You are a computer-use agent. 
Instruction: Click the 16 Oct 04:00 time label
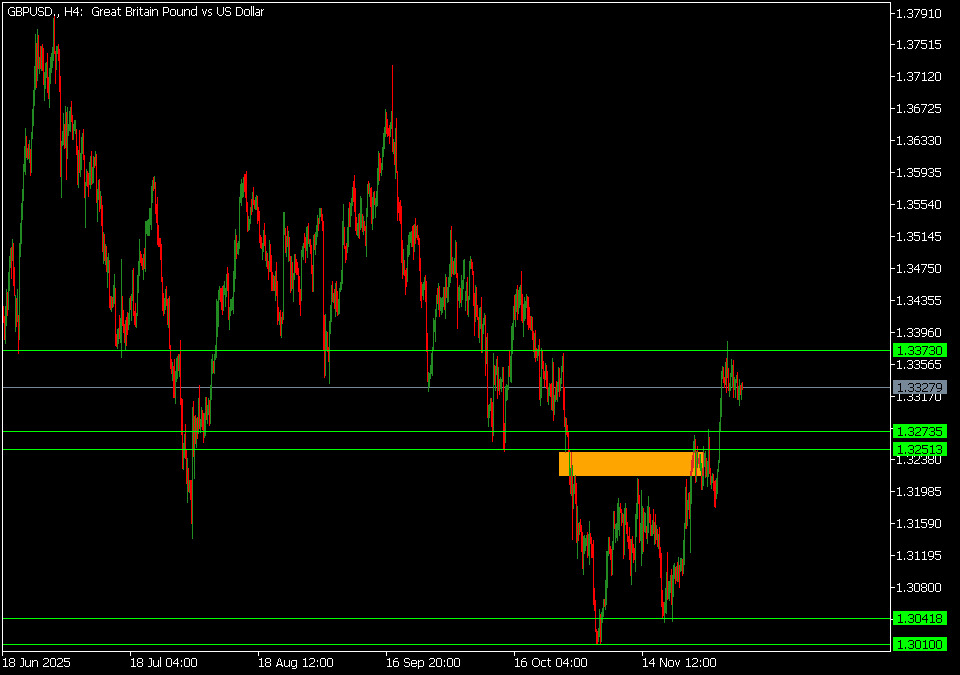pos(550,662)
